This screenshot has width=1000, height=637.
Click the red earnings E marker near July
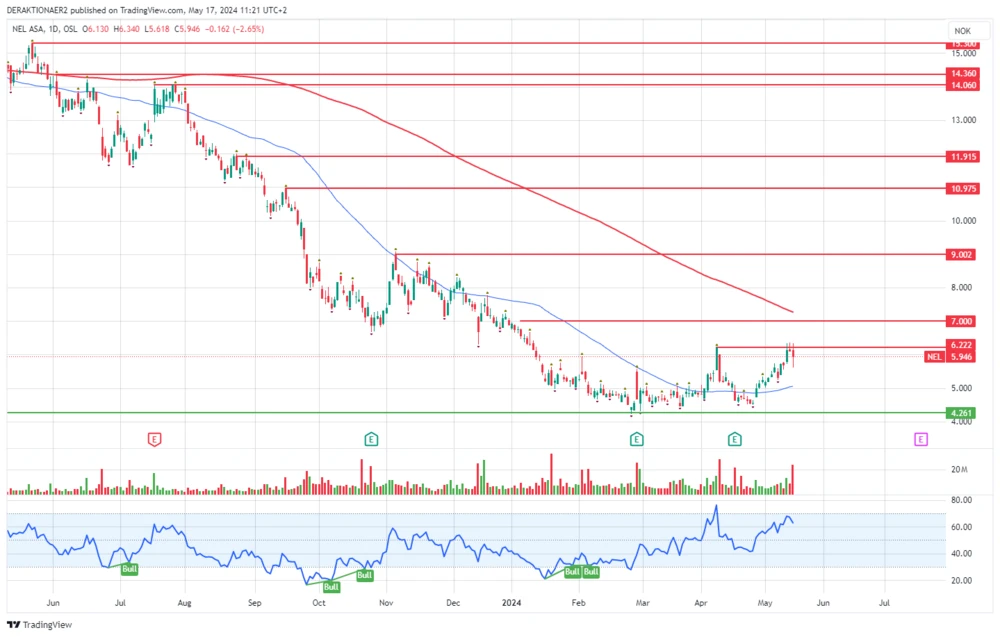[x=154, y=439]
